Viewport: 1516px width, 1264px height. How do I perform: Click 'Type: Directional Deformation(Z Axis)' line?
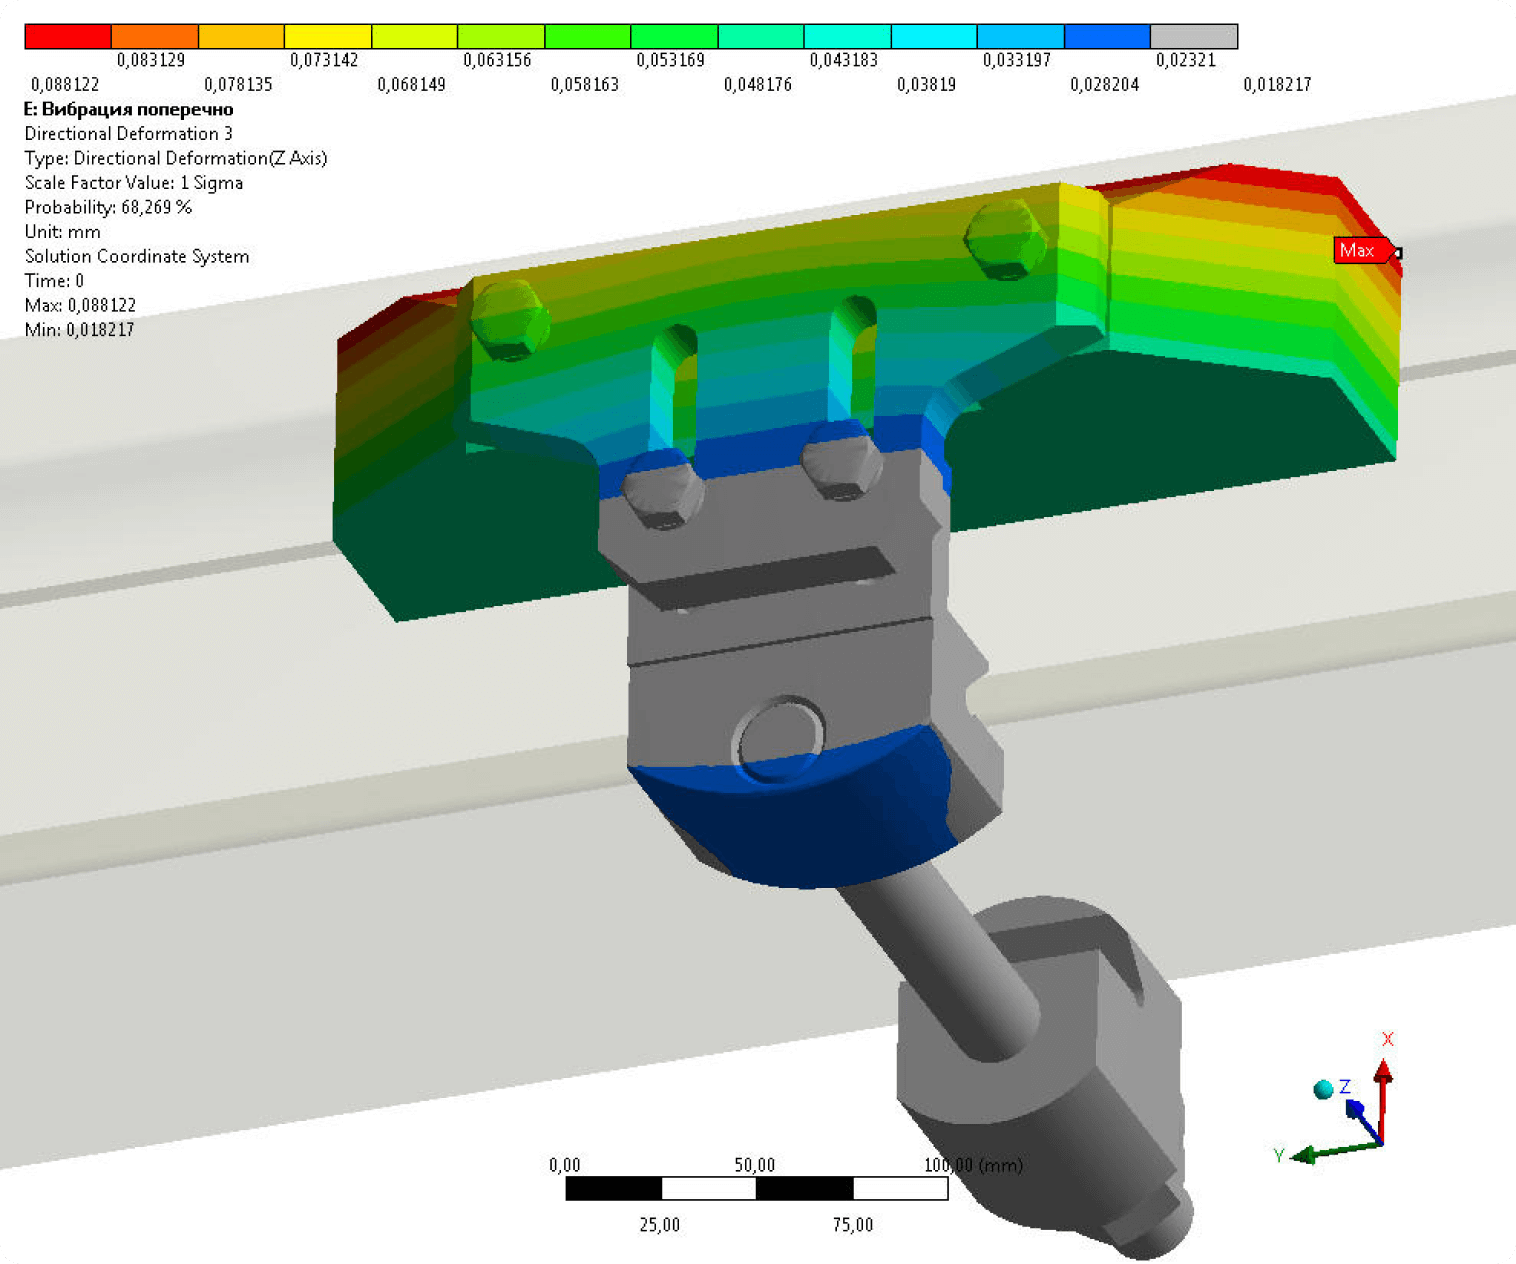[175, 158]
